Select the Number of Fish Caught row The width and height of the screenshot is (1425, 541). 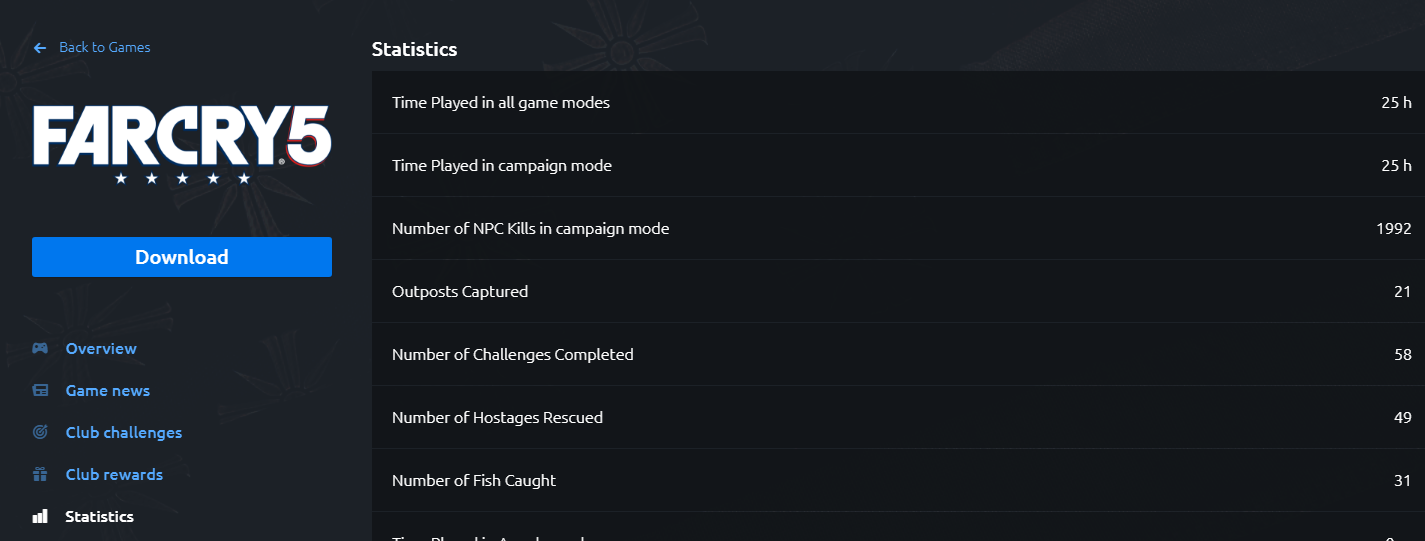898,480
